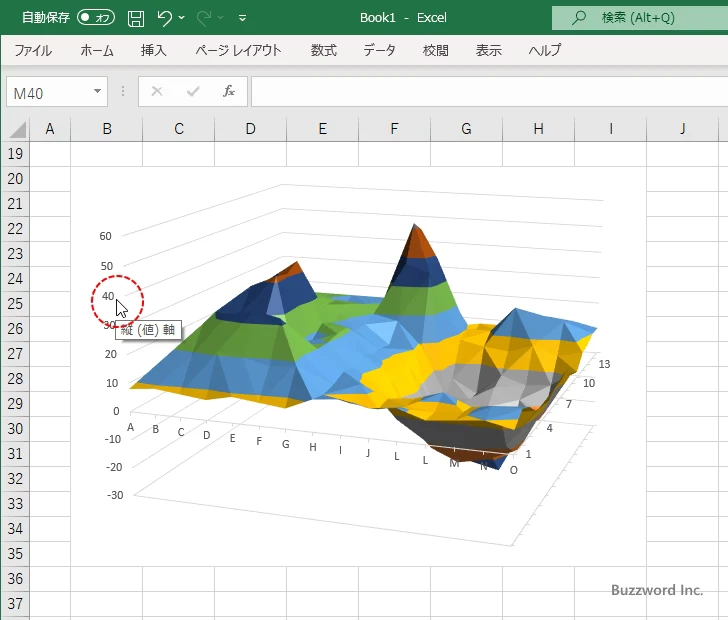728x620 pixels.
Task: Click the Save icon in title bar
Action: click(136, 18)
